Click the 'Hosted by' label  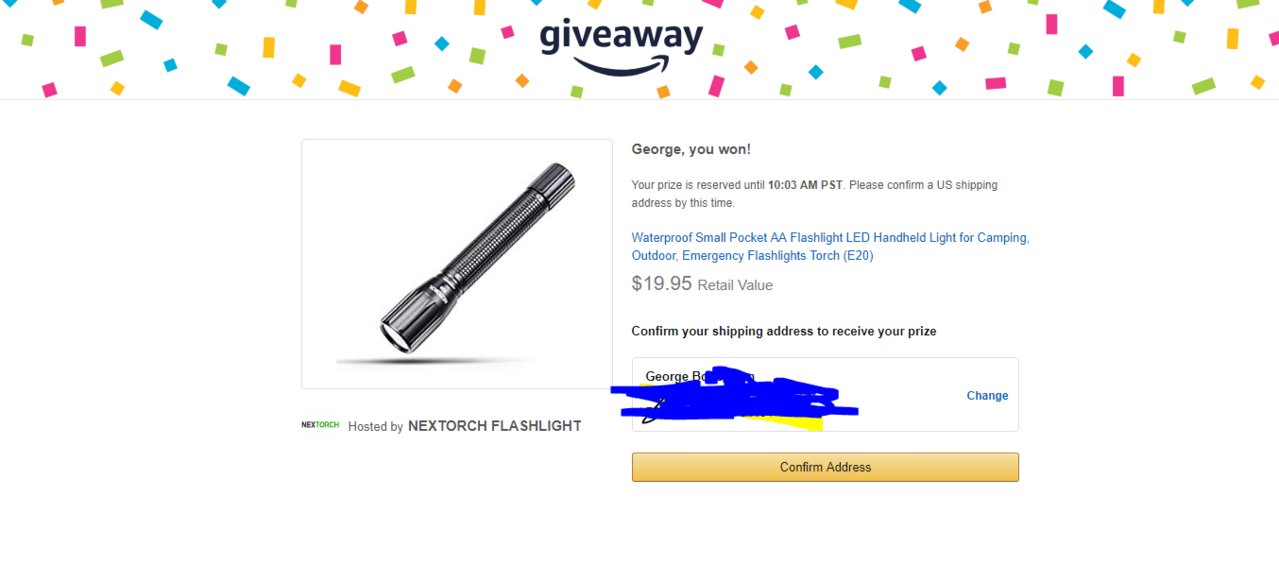tap(375, 426)
